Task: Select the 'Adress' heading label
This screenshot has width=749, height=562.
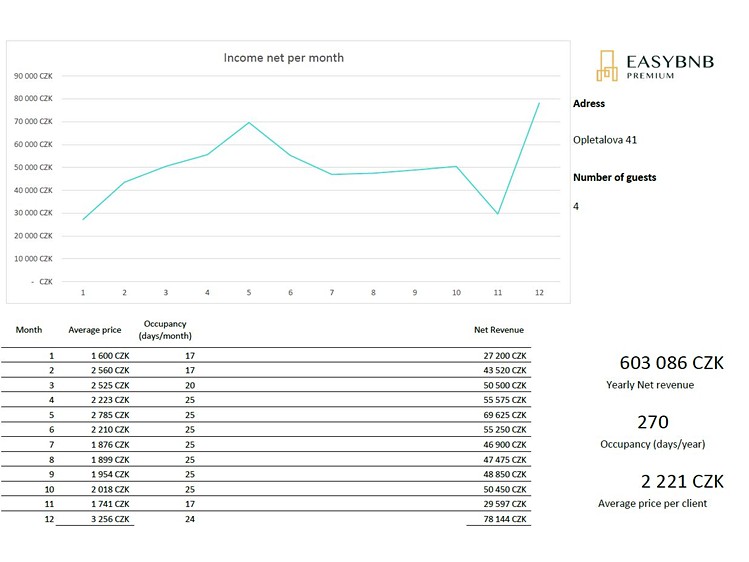Action: coord(589,104)
